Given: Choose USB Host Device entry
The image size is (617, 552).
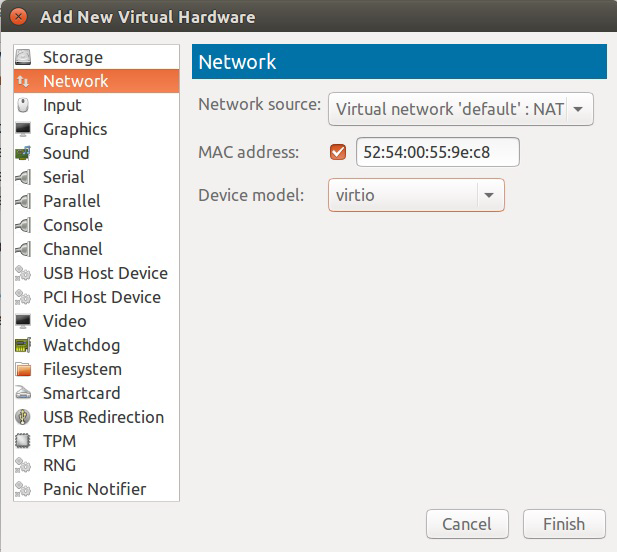Looking at the screenshot, I should pos(105,273).
